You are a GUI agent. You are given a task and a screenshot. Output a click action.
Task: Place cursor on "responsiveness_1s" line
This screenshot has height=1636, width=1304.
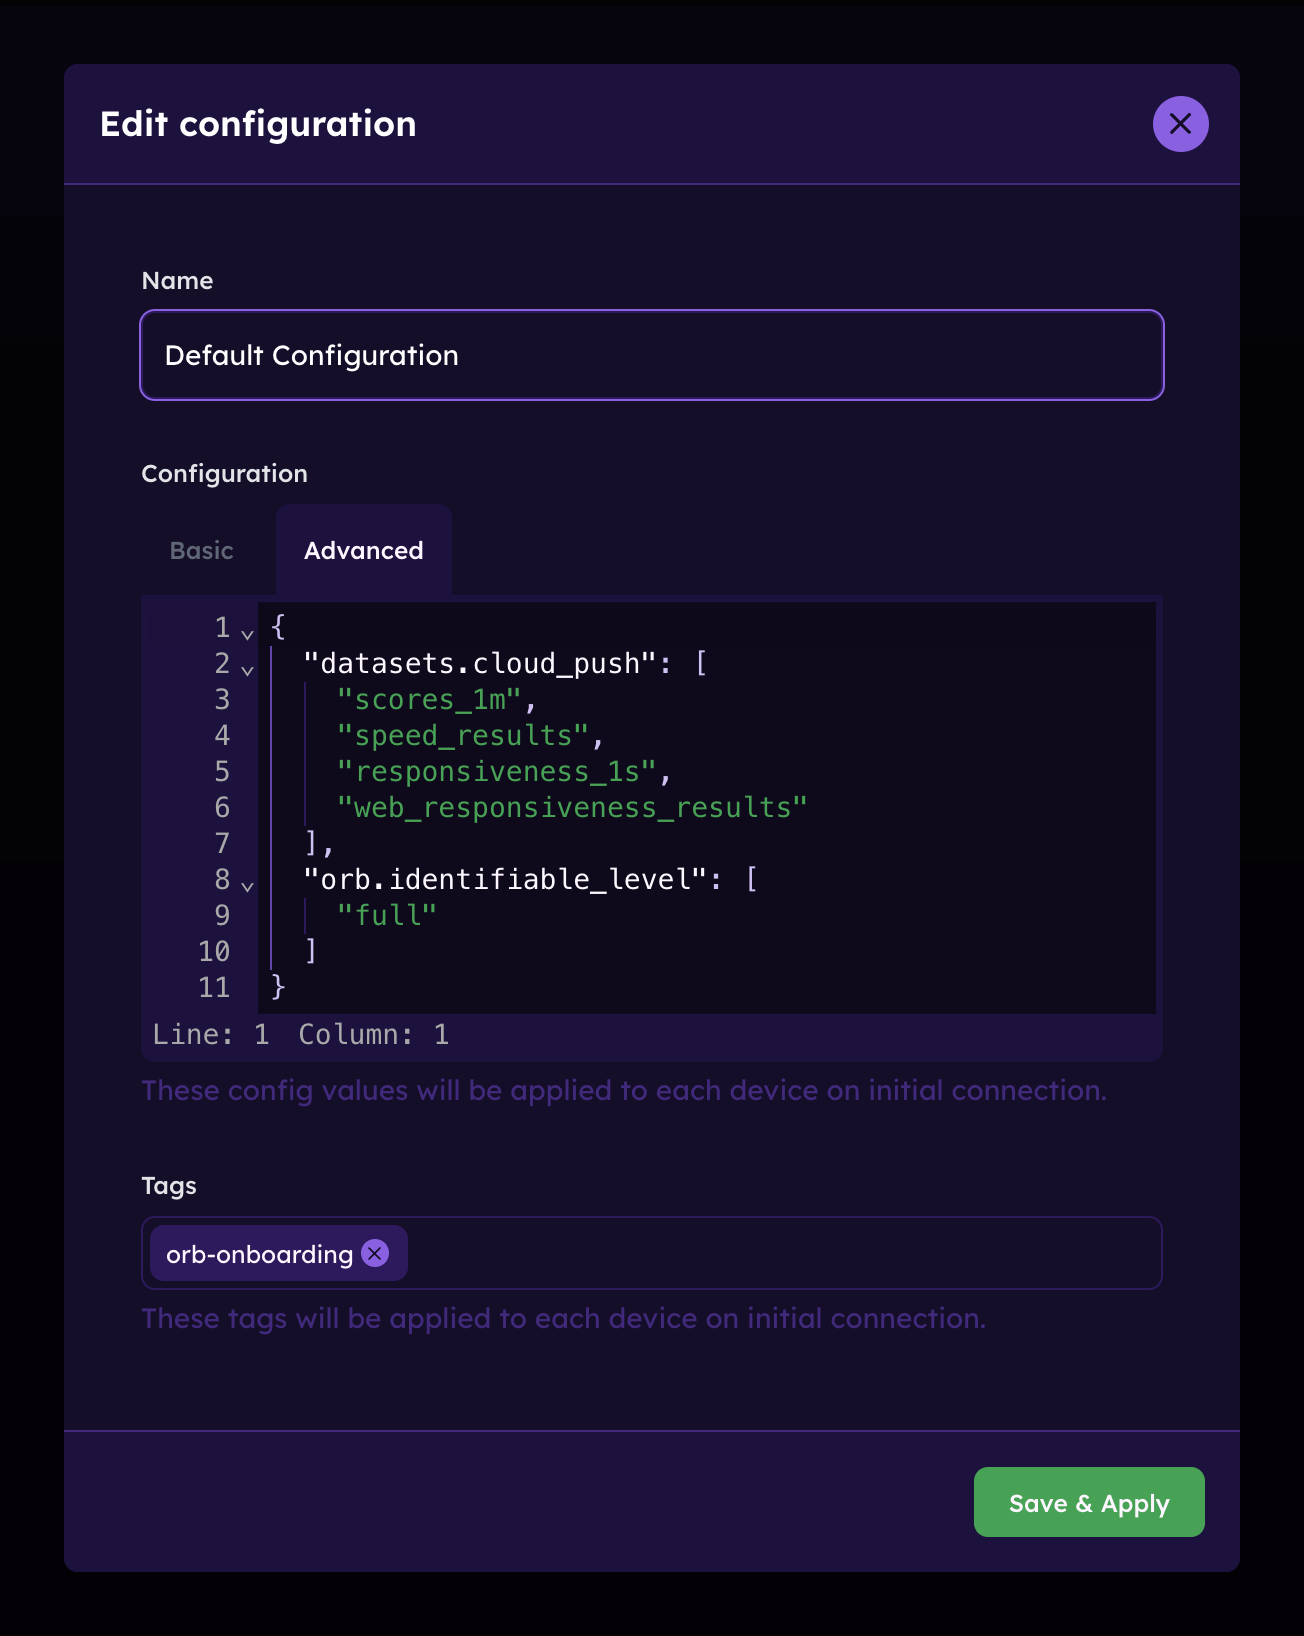(x=496, y=772)
